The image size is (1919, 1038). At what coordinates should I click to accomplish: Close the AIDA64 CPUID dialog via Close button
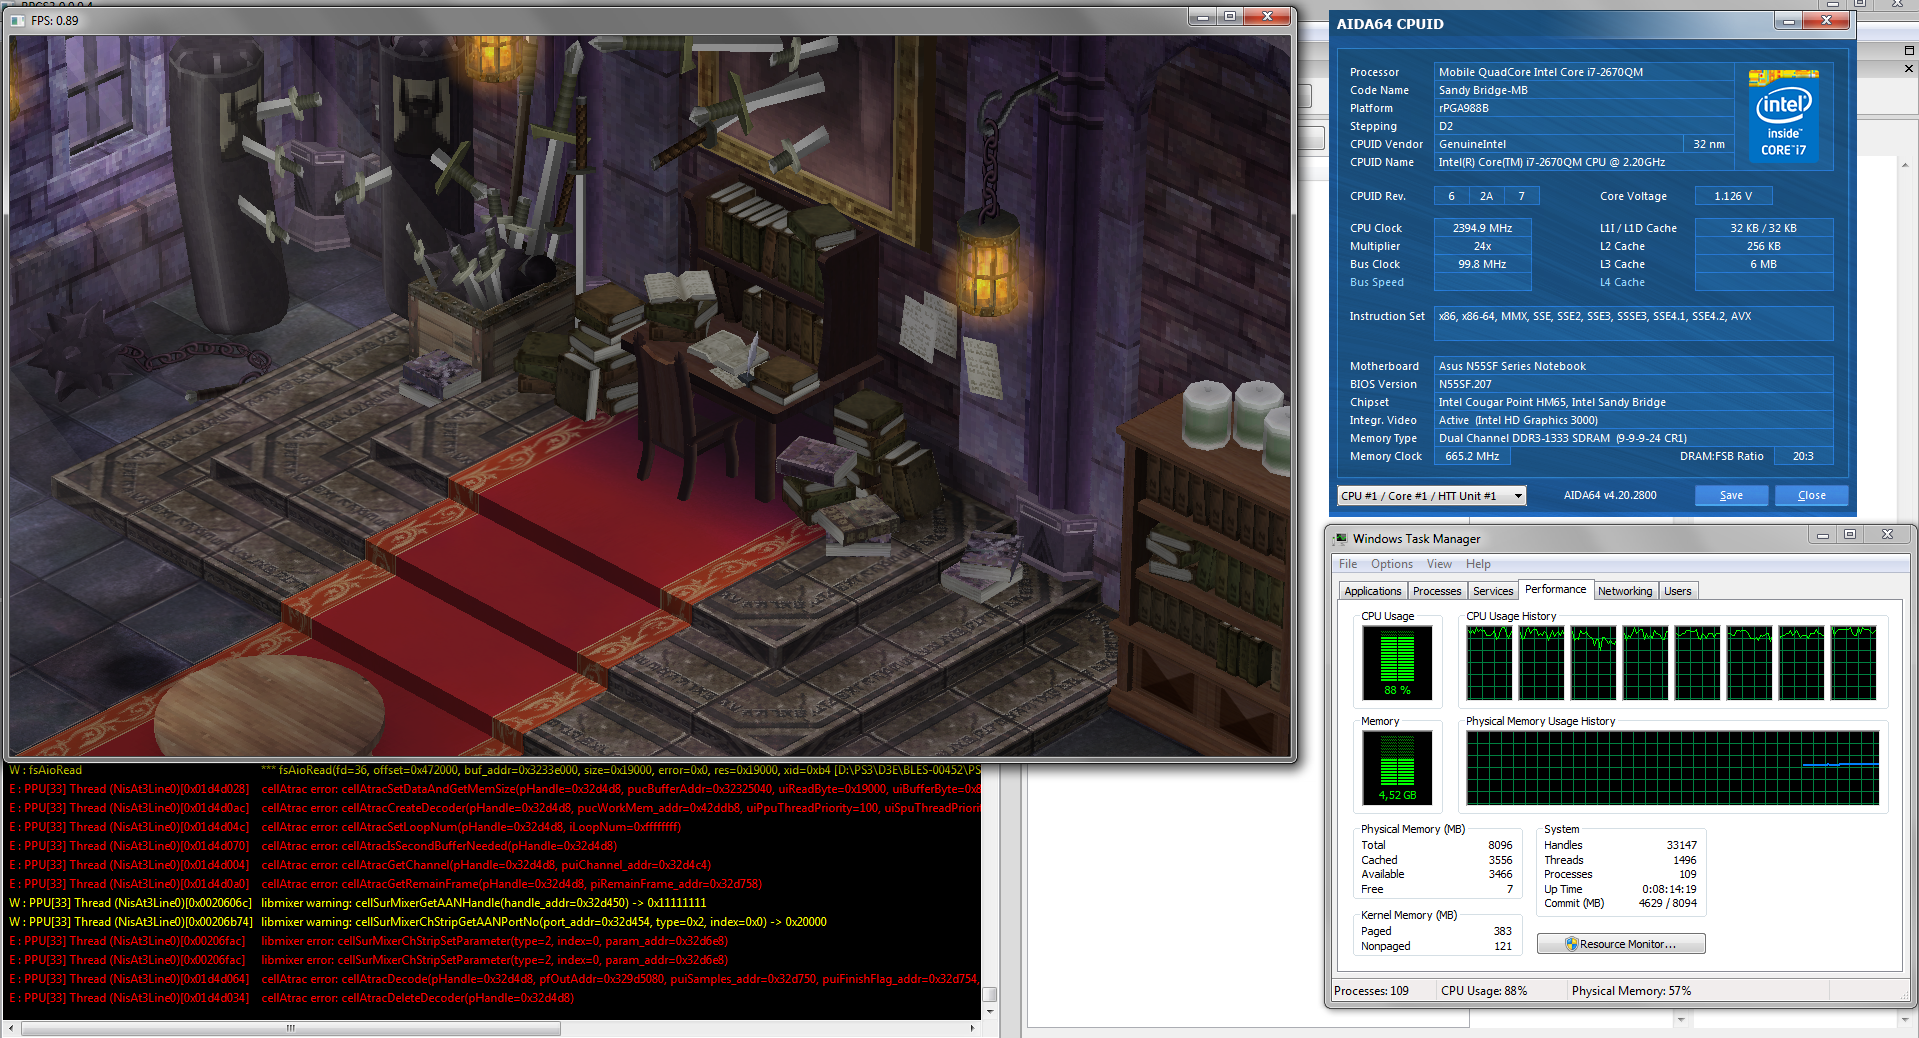coord(1810,496)
